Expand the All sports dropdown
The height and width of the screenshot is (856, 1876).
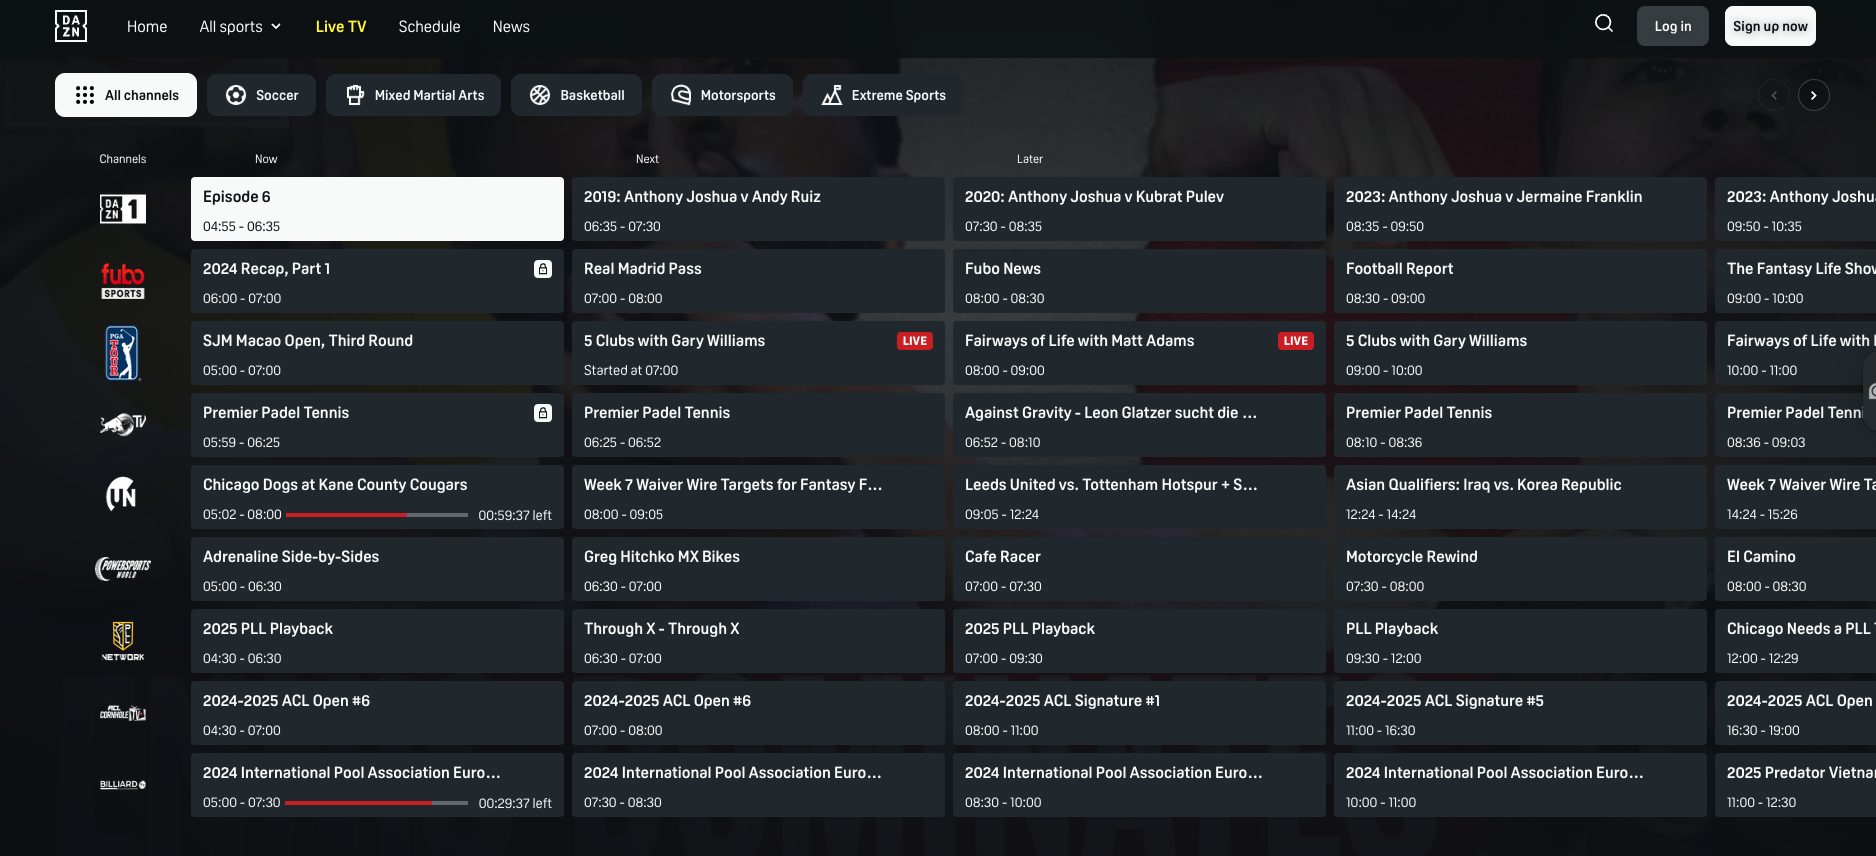pos(240,27)
